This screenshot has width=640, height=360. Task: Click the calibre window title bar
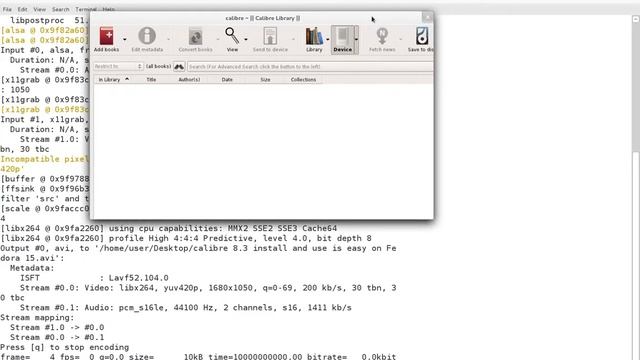pyautogui.click(x=262, y=18)
